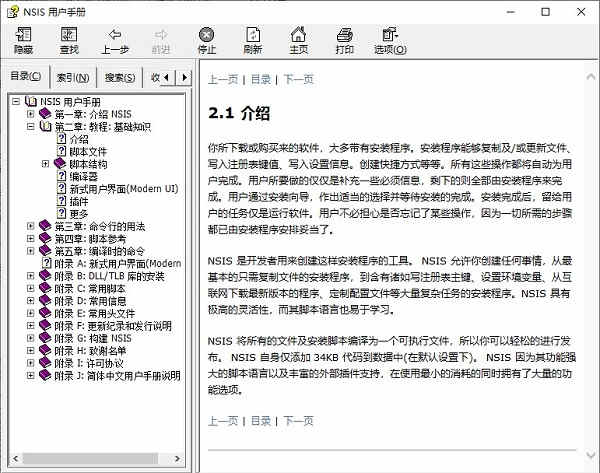Click the NSIS 用户手册 window title icon
The image size is (600, 473).
[13, 12]
